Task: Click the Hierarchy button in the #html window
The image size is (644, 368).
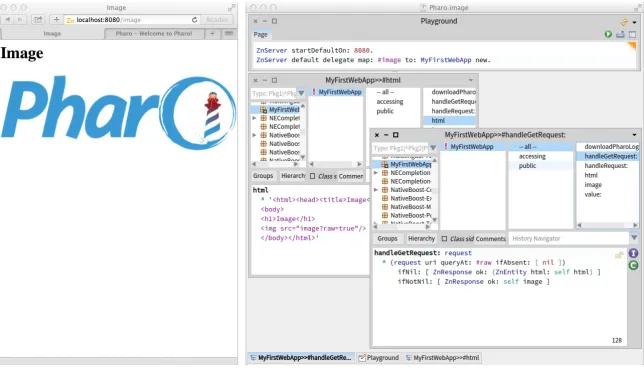Action: pyautogui.click(x=293, y=176)
